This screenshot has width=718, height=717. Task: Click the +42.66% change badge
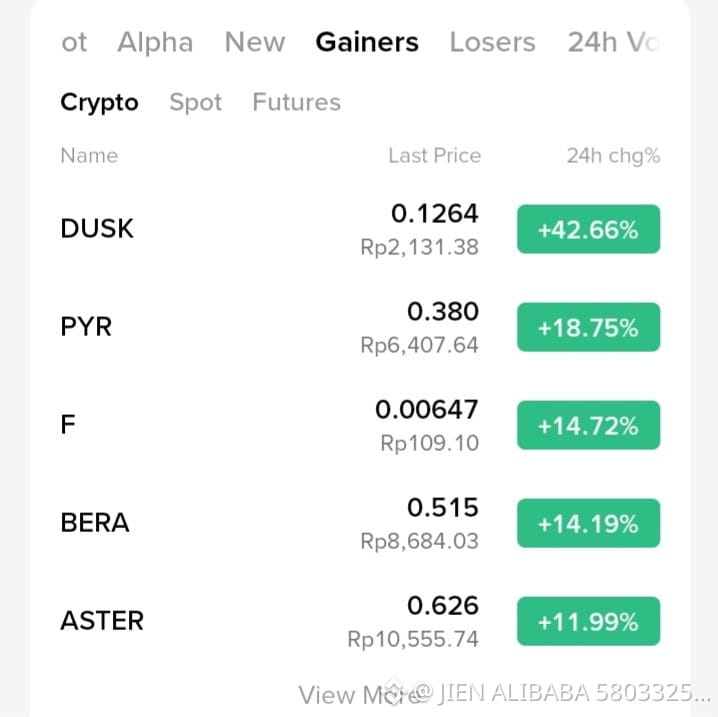click(x=588, y=229)
